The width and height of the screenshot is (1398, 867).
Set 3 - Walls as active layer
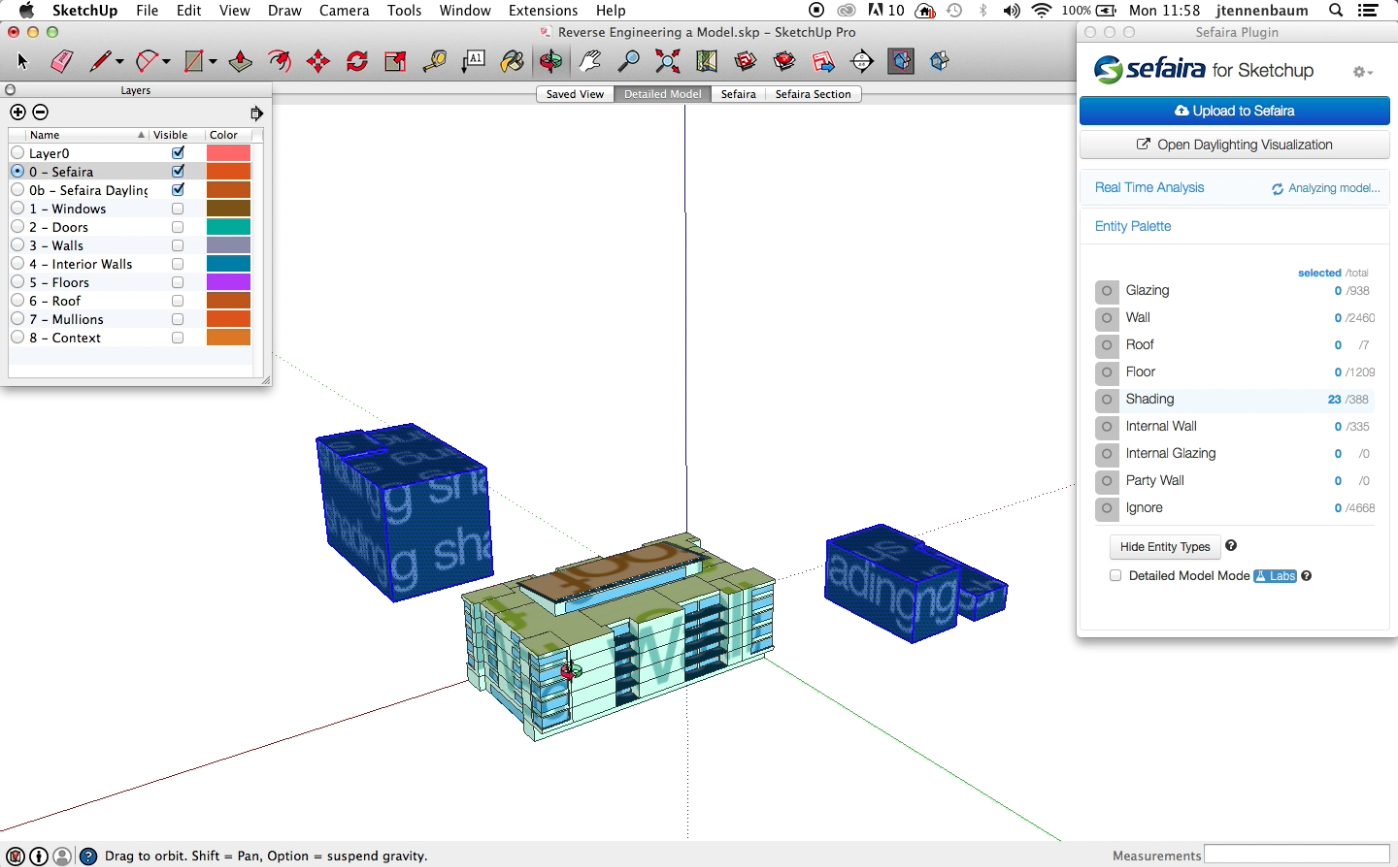(17, 246)
